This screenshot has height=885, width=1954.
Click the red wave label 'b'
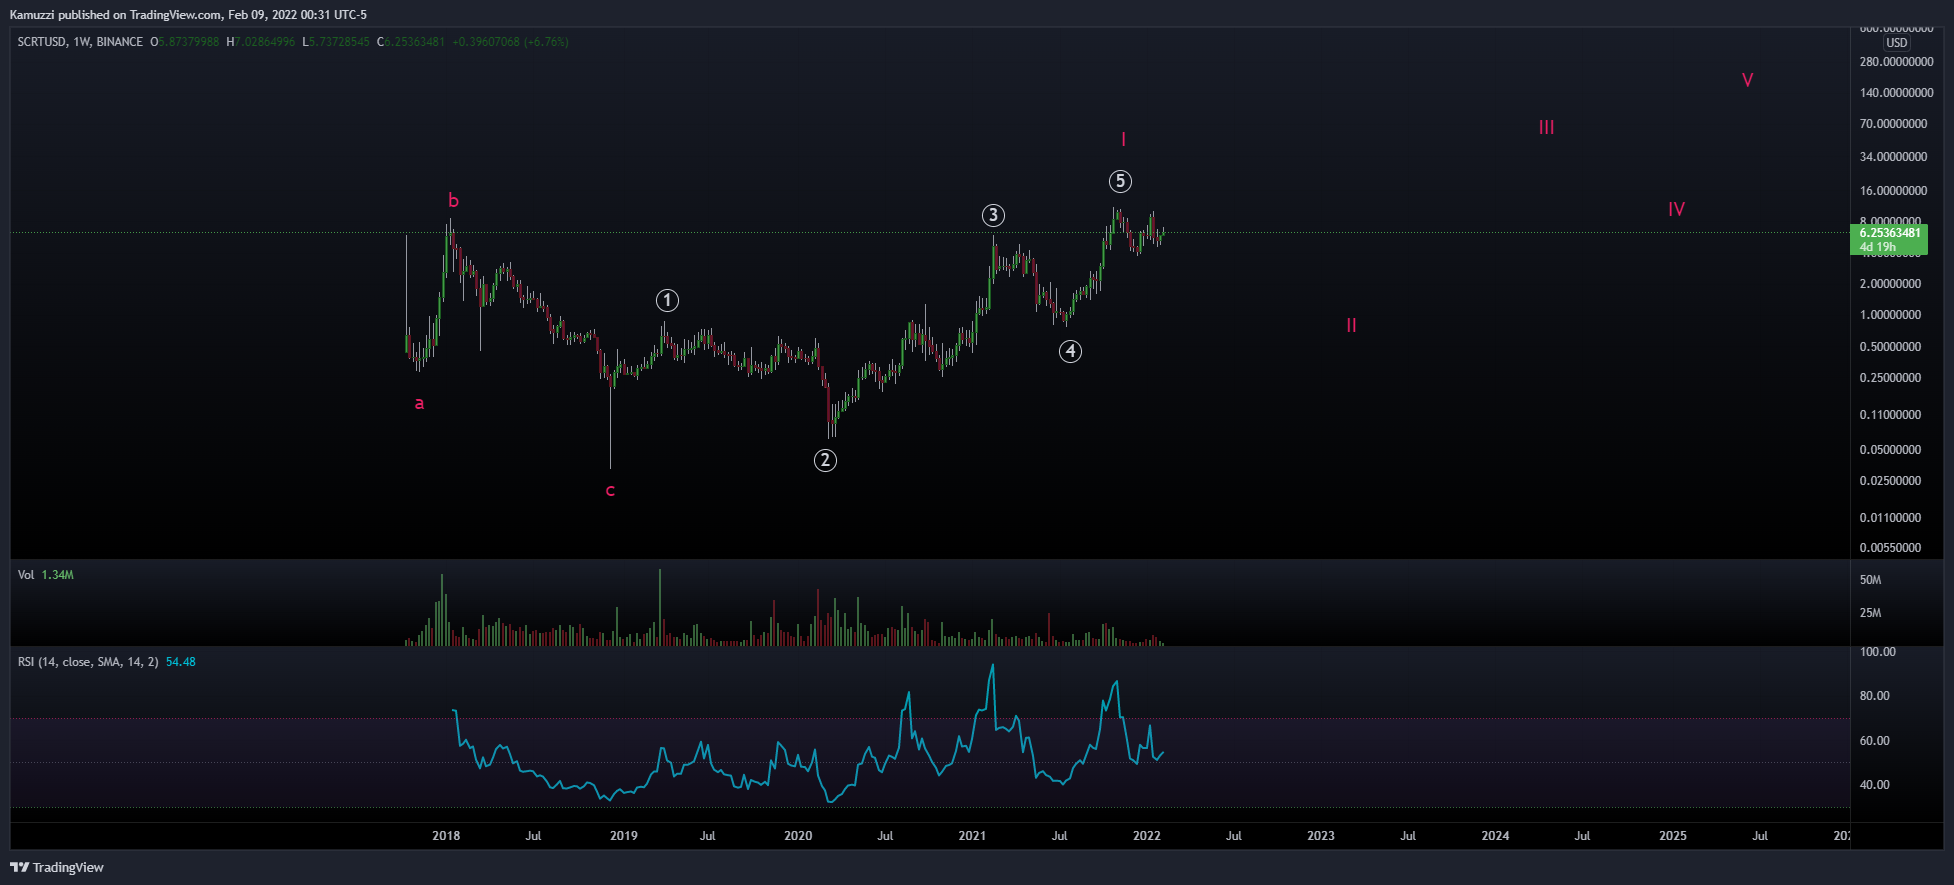pyautogui.click(x=453, y=200)
